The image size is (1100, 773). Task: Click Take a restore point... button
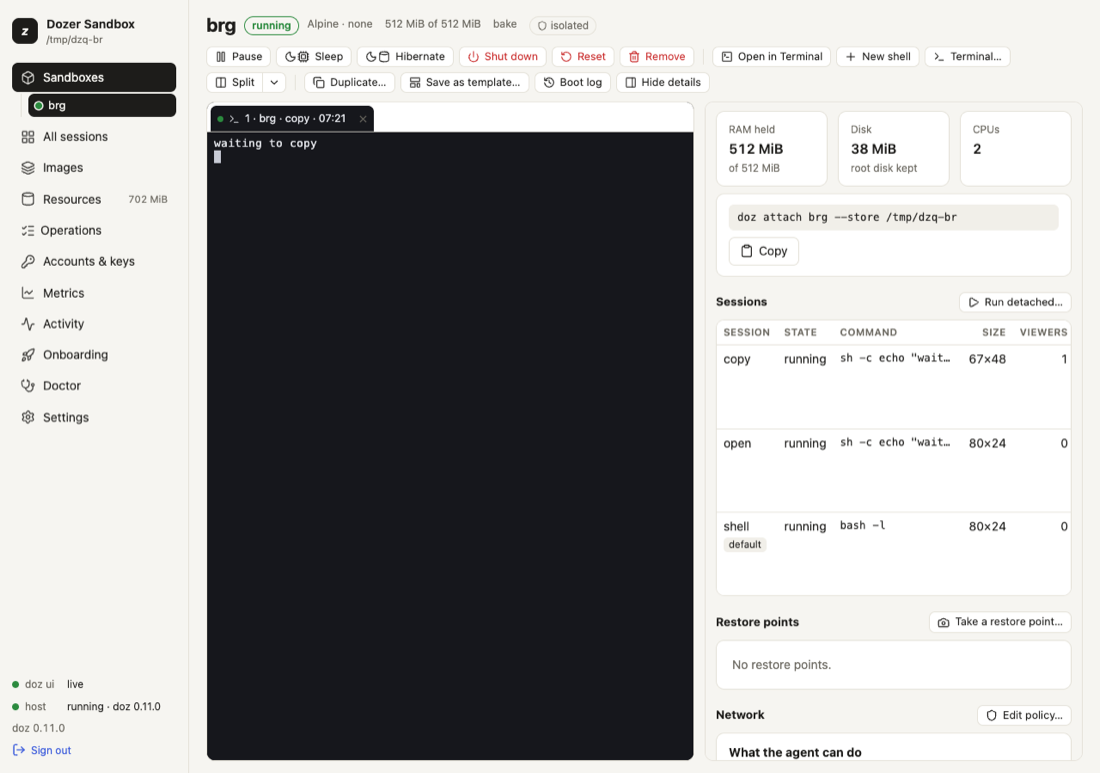1000,622
